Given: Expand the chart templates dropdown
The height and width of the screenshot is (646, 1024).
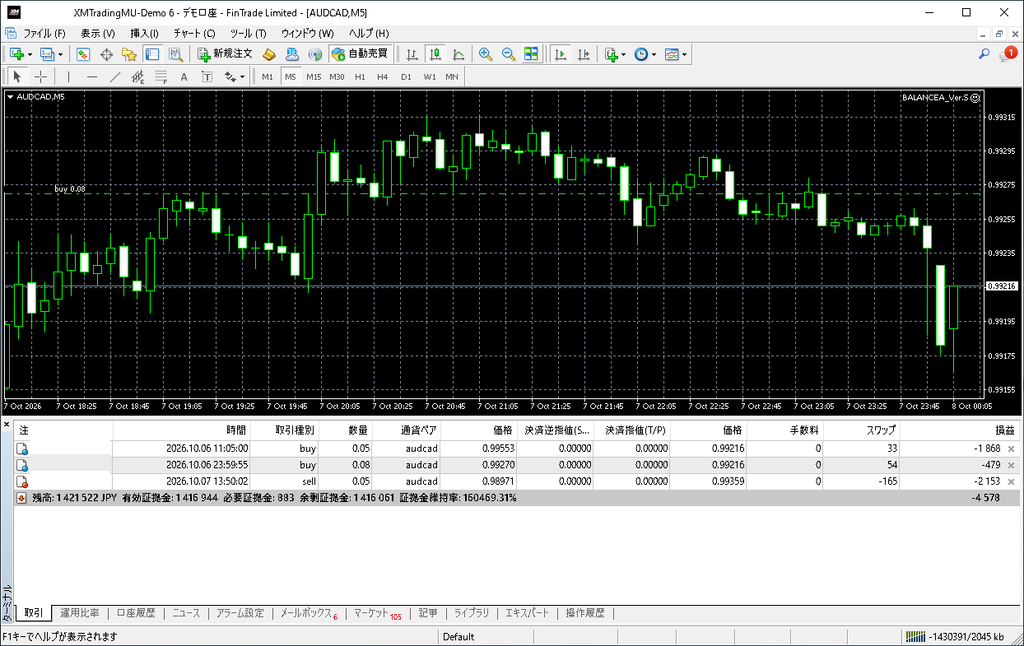Looking at the screenshot, I should pyautogui.click(x=684, y=54).
